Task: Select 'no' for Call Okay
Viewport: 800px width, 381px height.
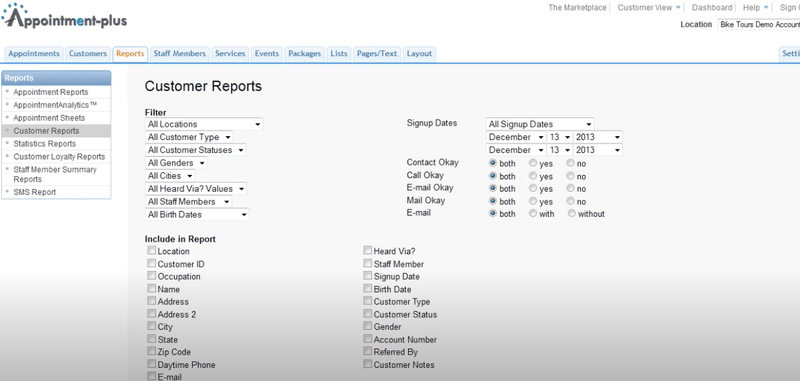Action: [x=570, y=176]
